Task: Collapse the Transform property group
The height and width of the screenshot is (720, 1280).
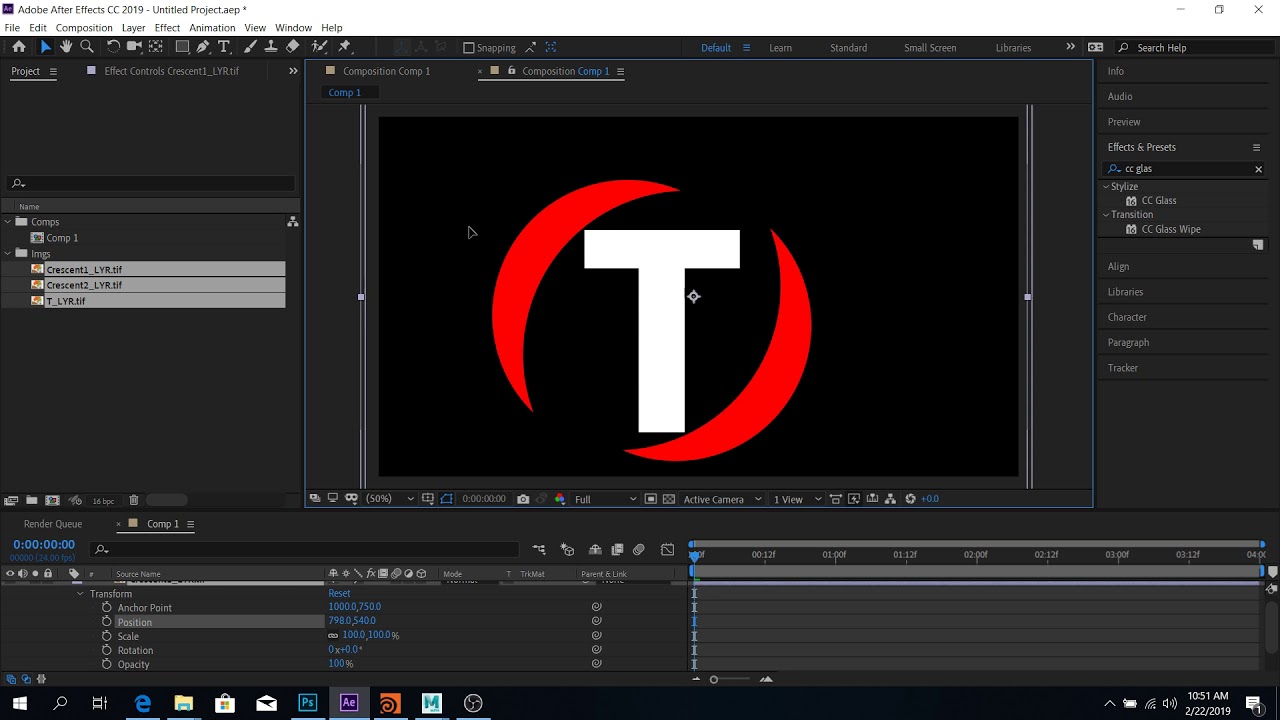Action: tap(81, 594)
